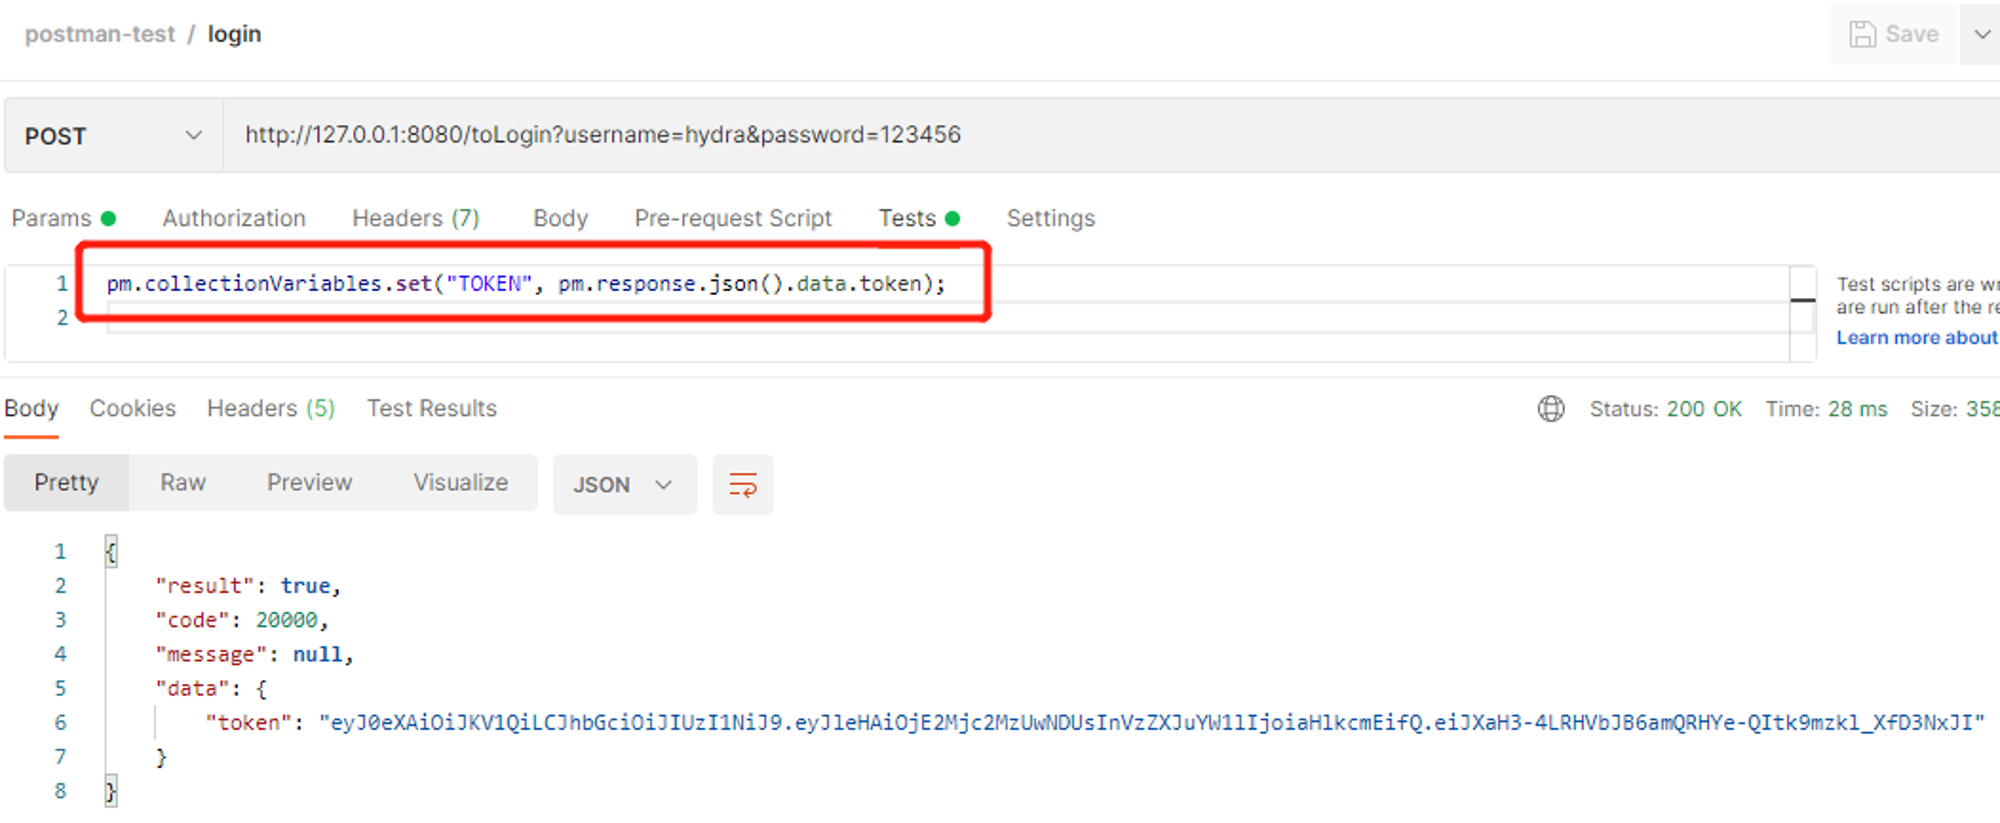Open the response Headers (5) tab
Image resolution: width=2000 pixels, height=823 pixels.
tap(271, 408)
